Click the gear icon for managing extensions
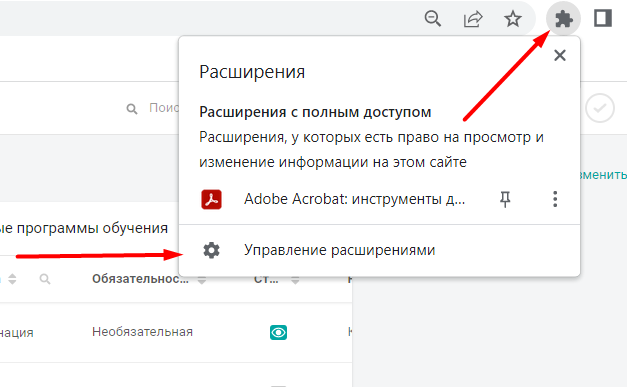Viewport: 627px width, 387px height. point(212,250)
